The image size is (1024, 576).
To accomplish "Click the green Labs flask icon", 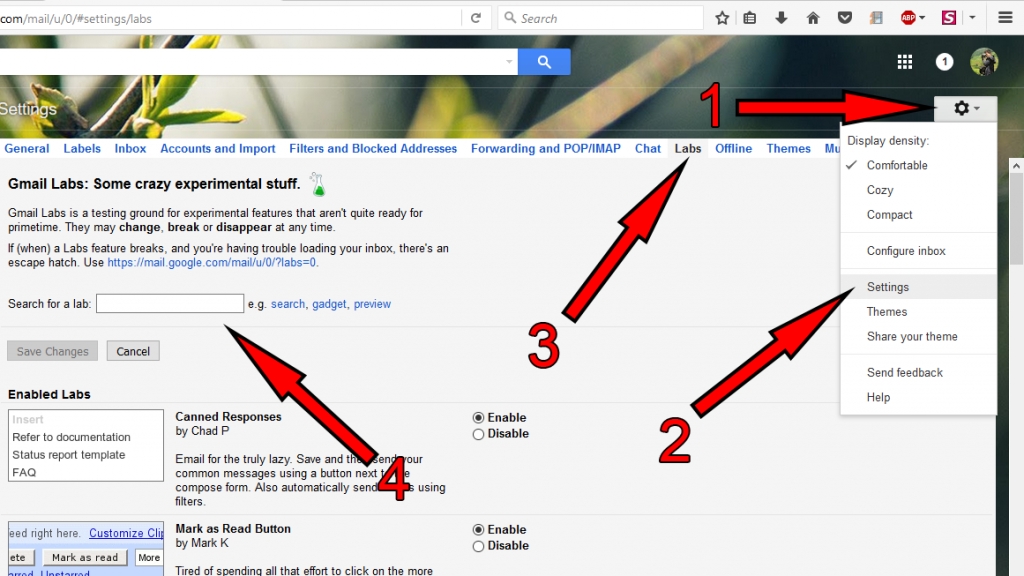I will 318,185.
